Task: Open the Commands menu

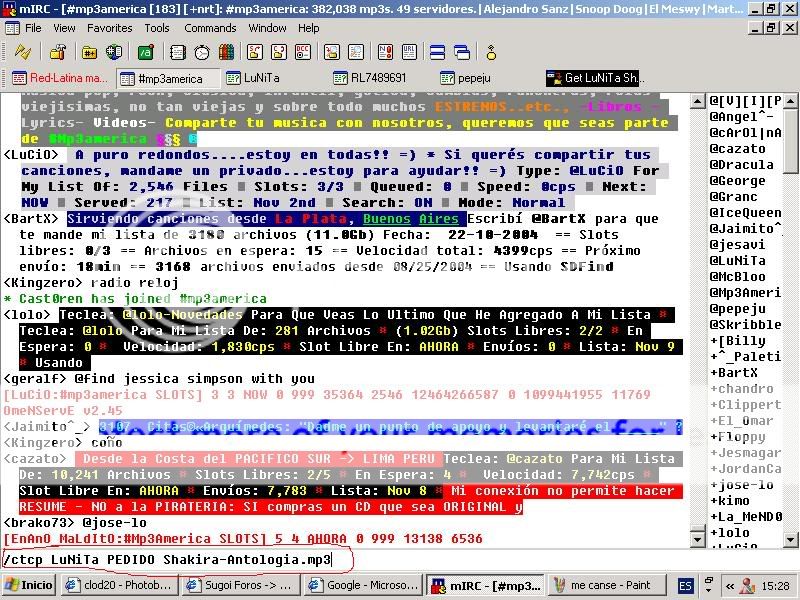Action: (210, 28)
